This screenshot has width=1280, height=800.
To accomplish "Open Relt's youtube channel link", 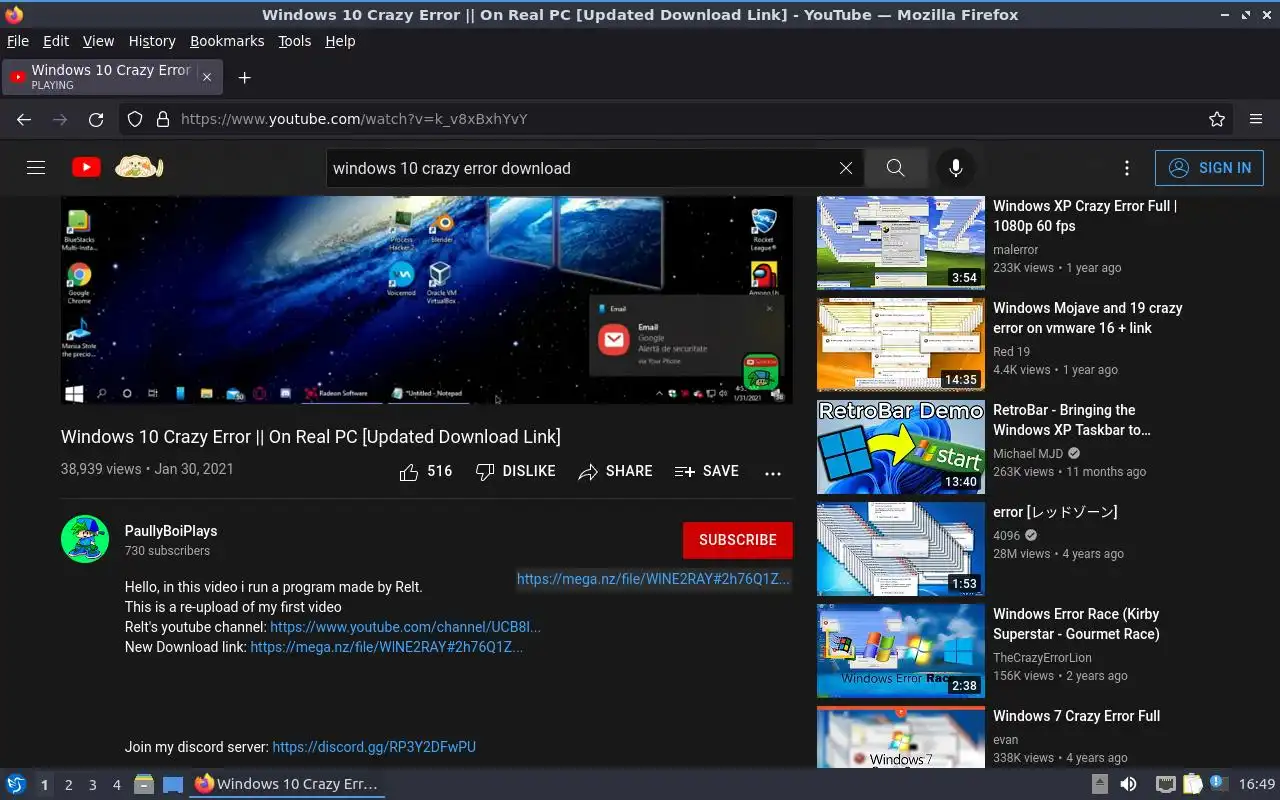I will [405, 627].
